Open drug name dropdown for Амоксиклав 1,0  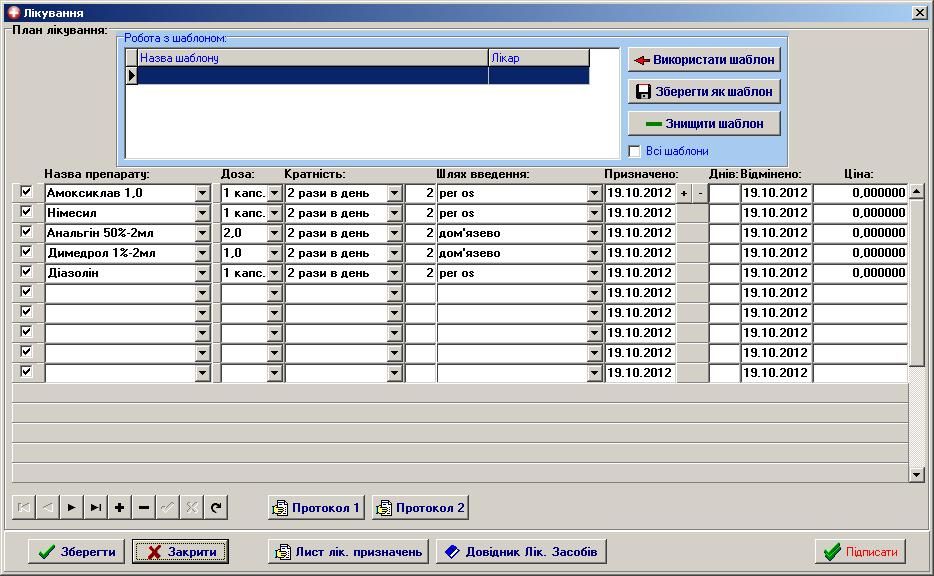pos(203,193)
